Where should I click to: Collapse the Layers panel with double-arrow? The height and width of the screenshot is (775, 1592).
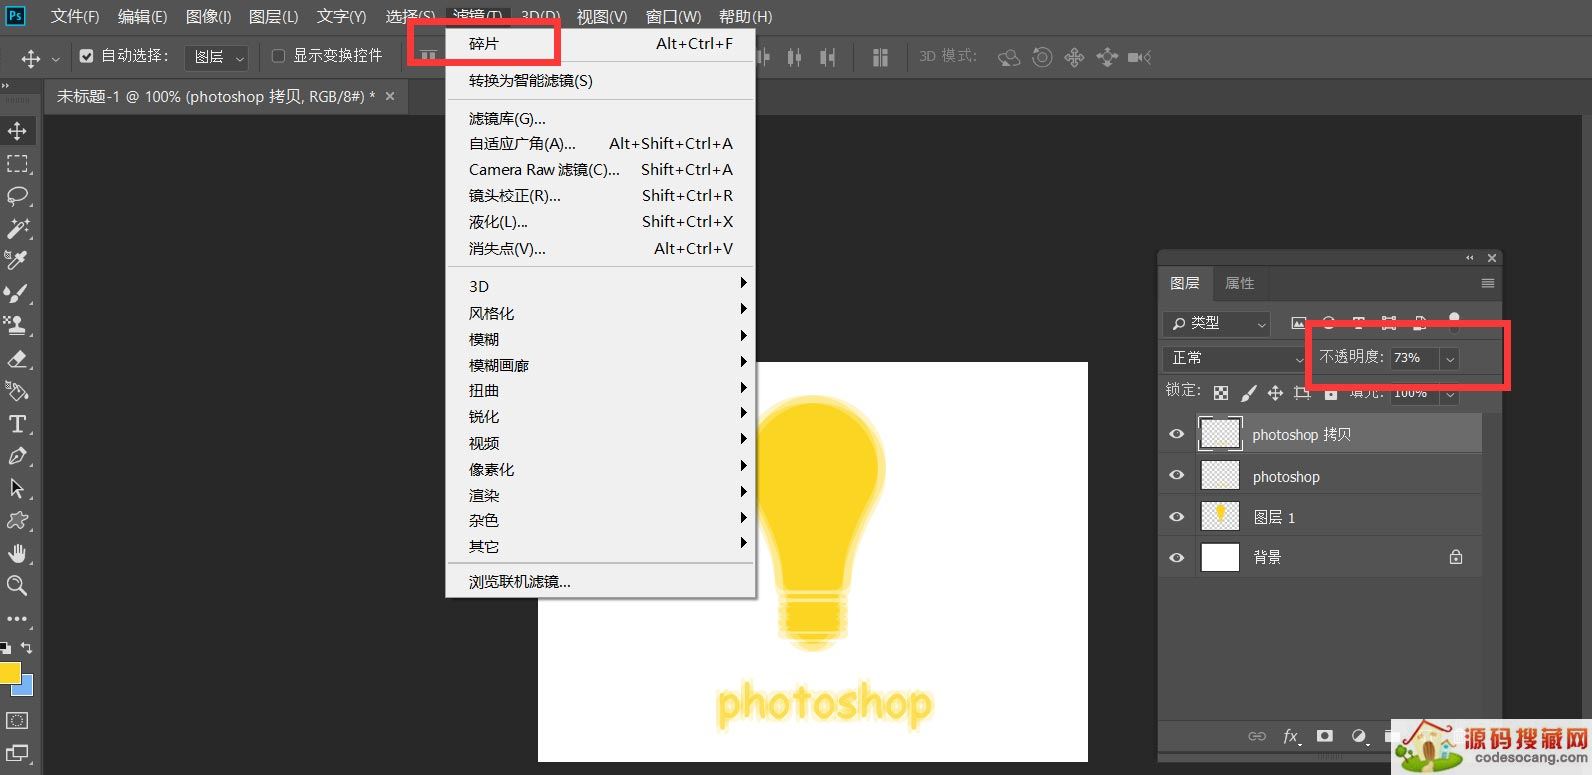point(1470,258)
